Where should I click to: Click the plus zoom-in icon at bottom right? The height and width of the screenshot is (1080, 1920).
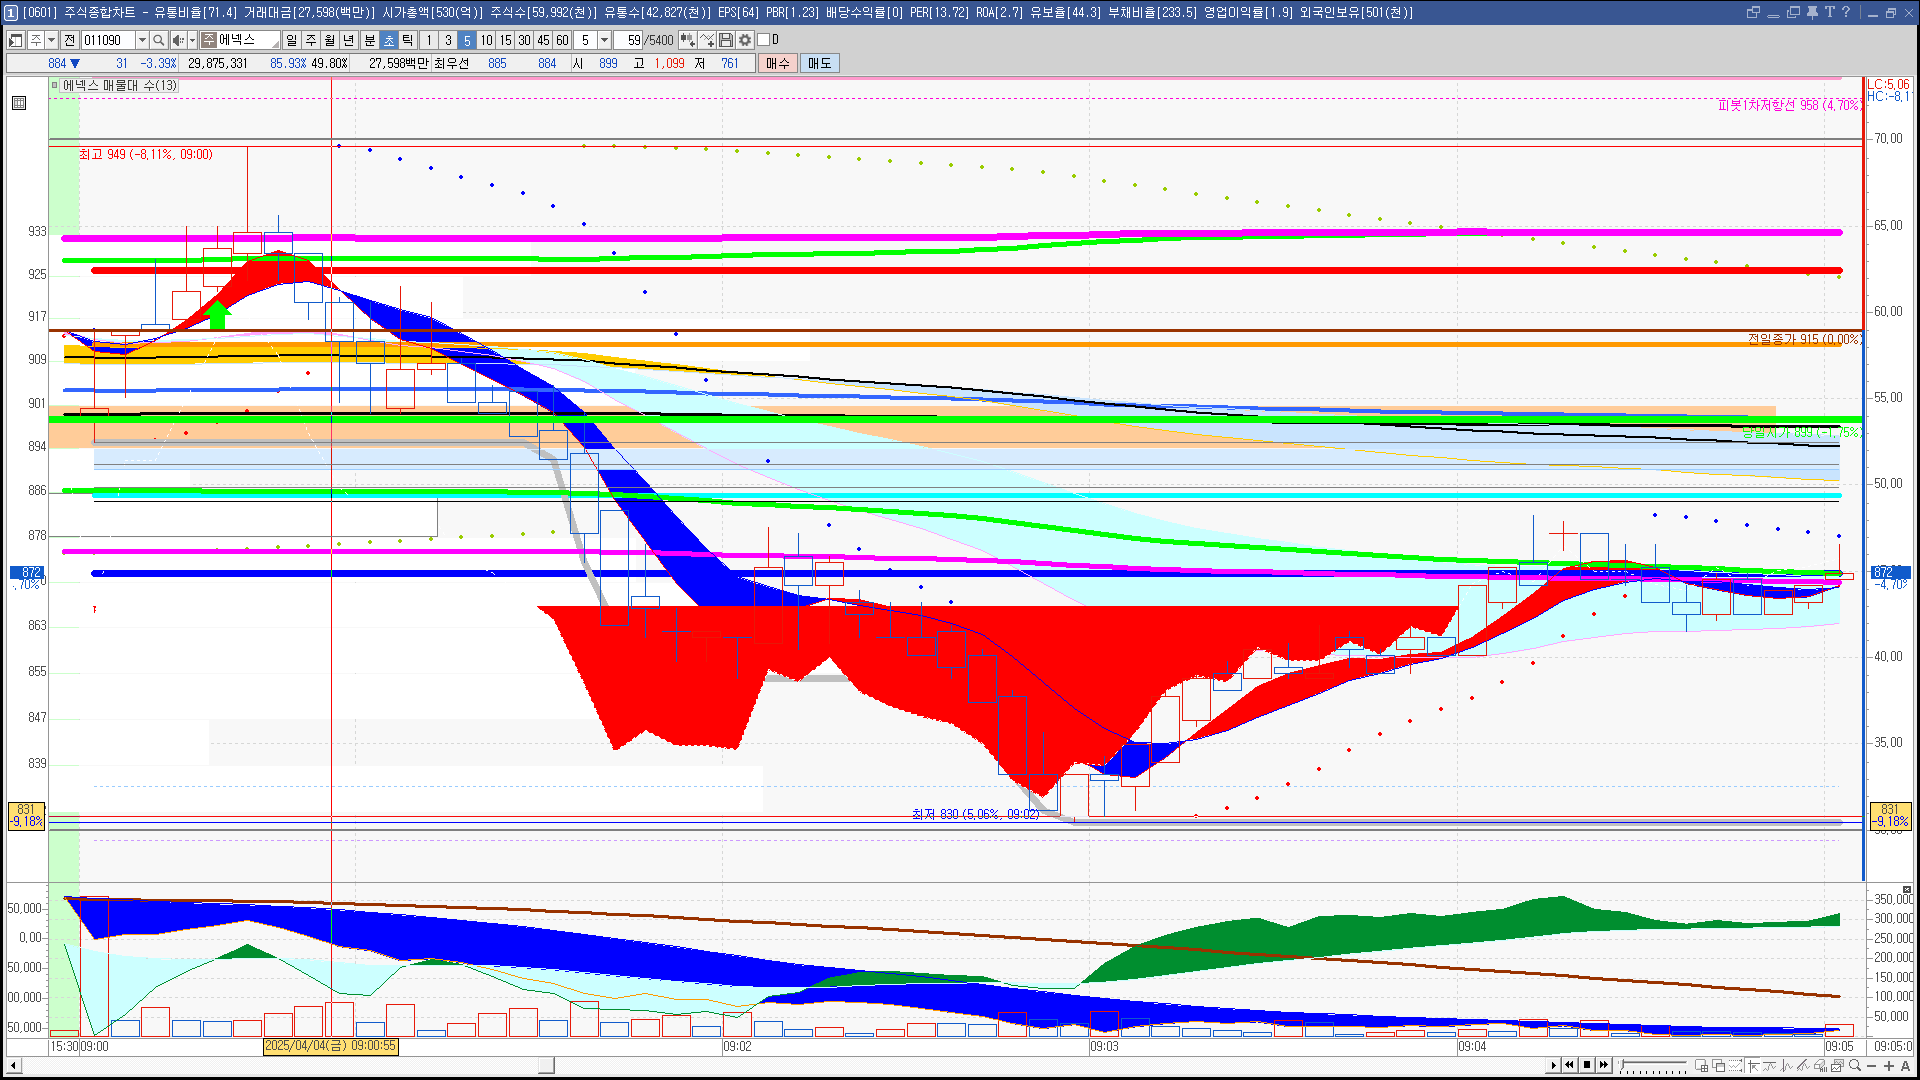coord(1889,1066)
